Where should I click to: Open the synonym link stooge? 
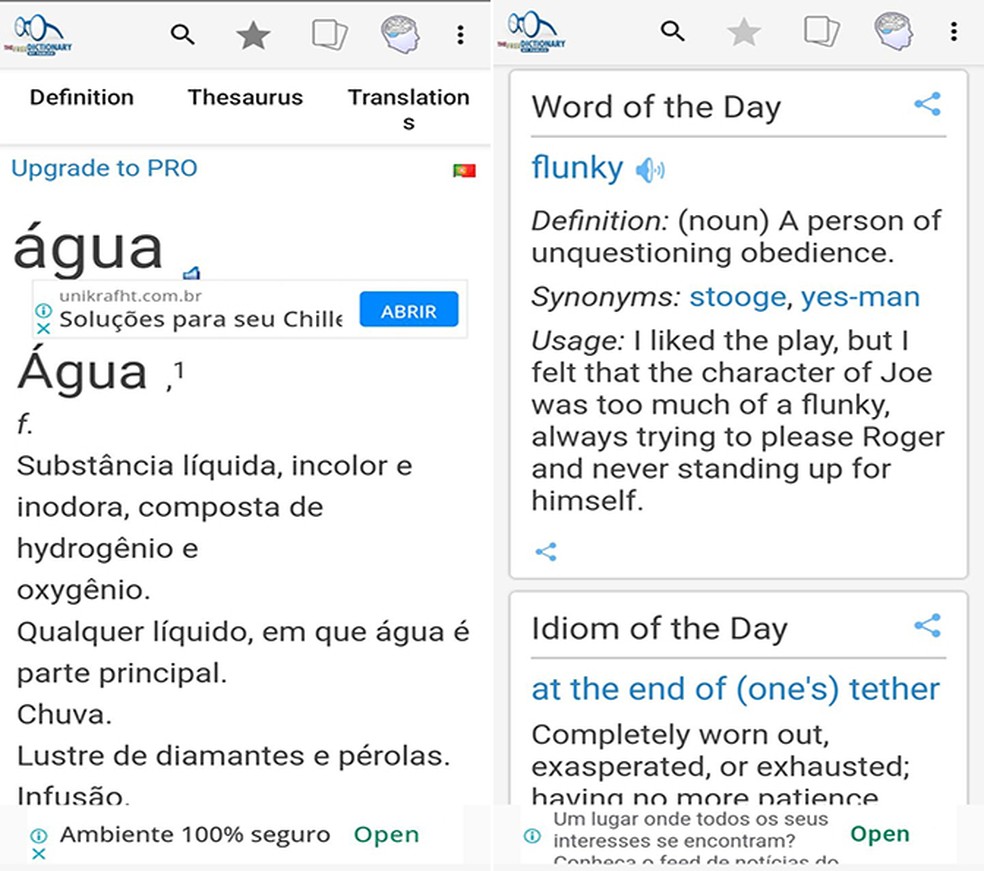[x=737, y=297]
